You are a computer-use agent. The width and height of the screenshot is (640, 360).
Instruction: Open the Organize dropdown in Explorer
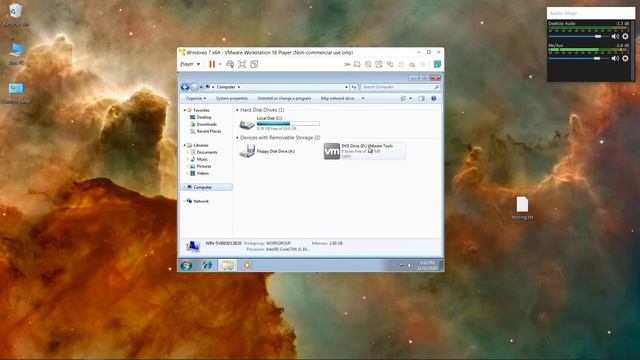click(196, 98)
